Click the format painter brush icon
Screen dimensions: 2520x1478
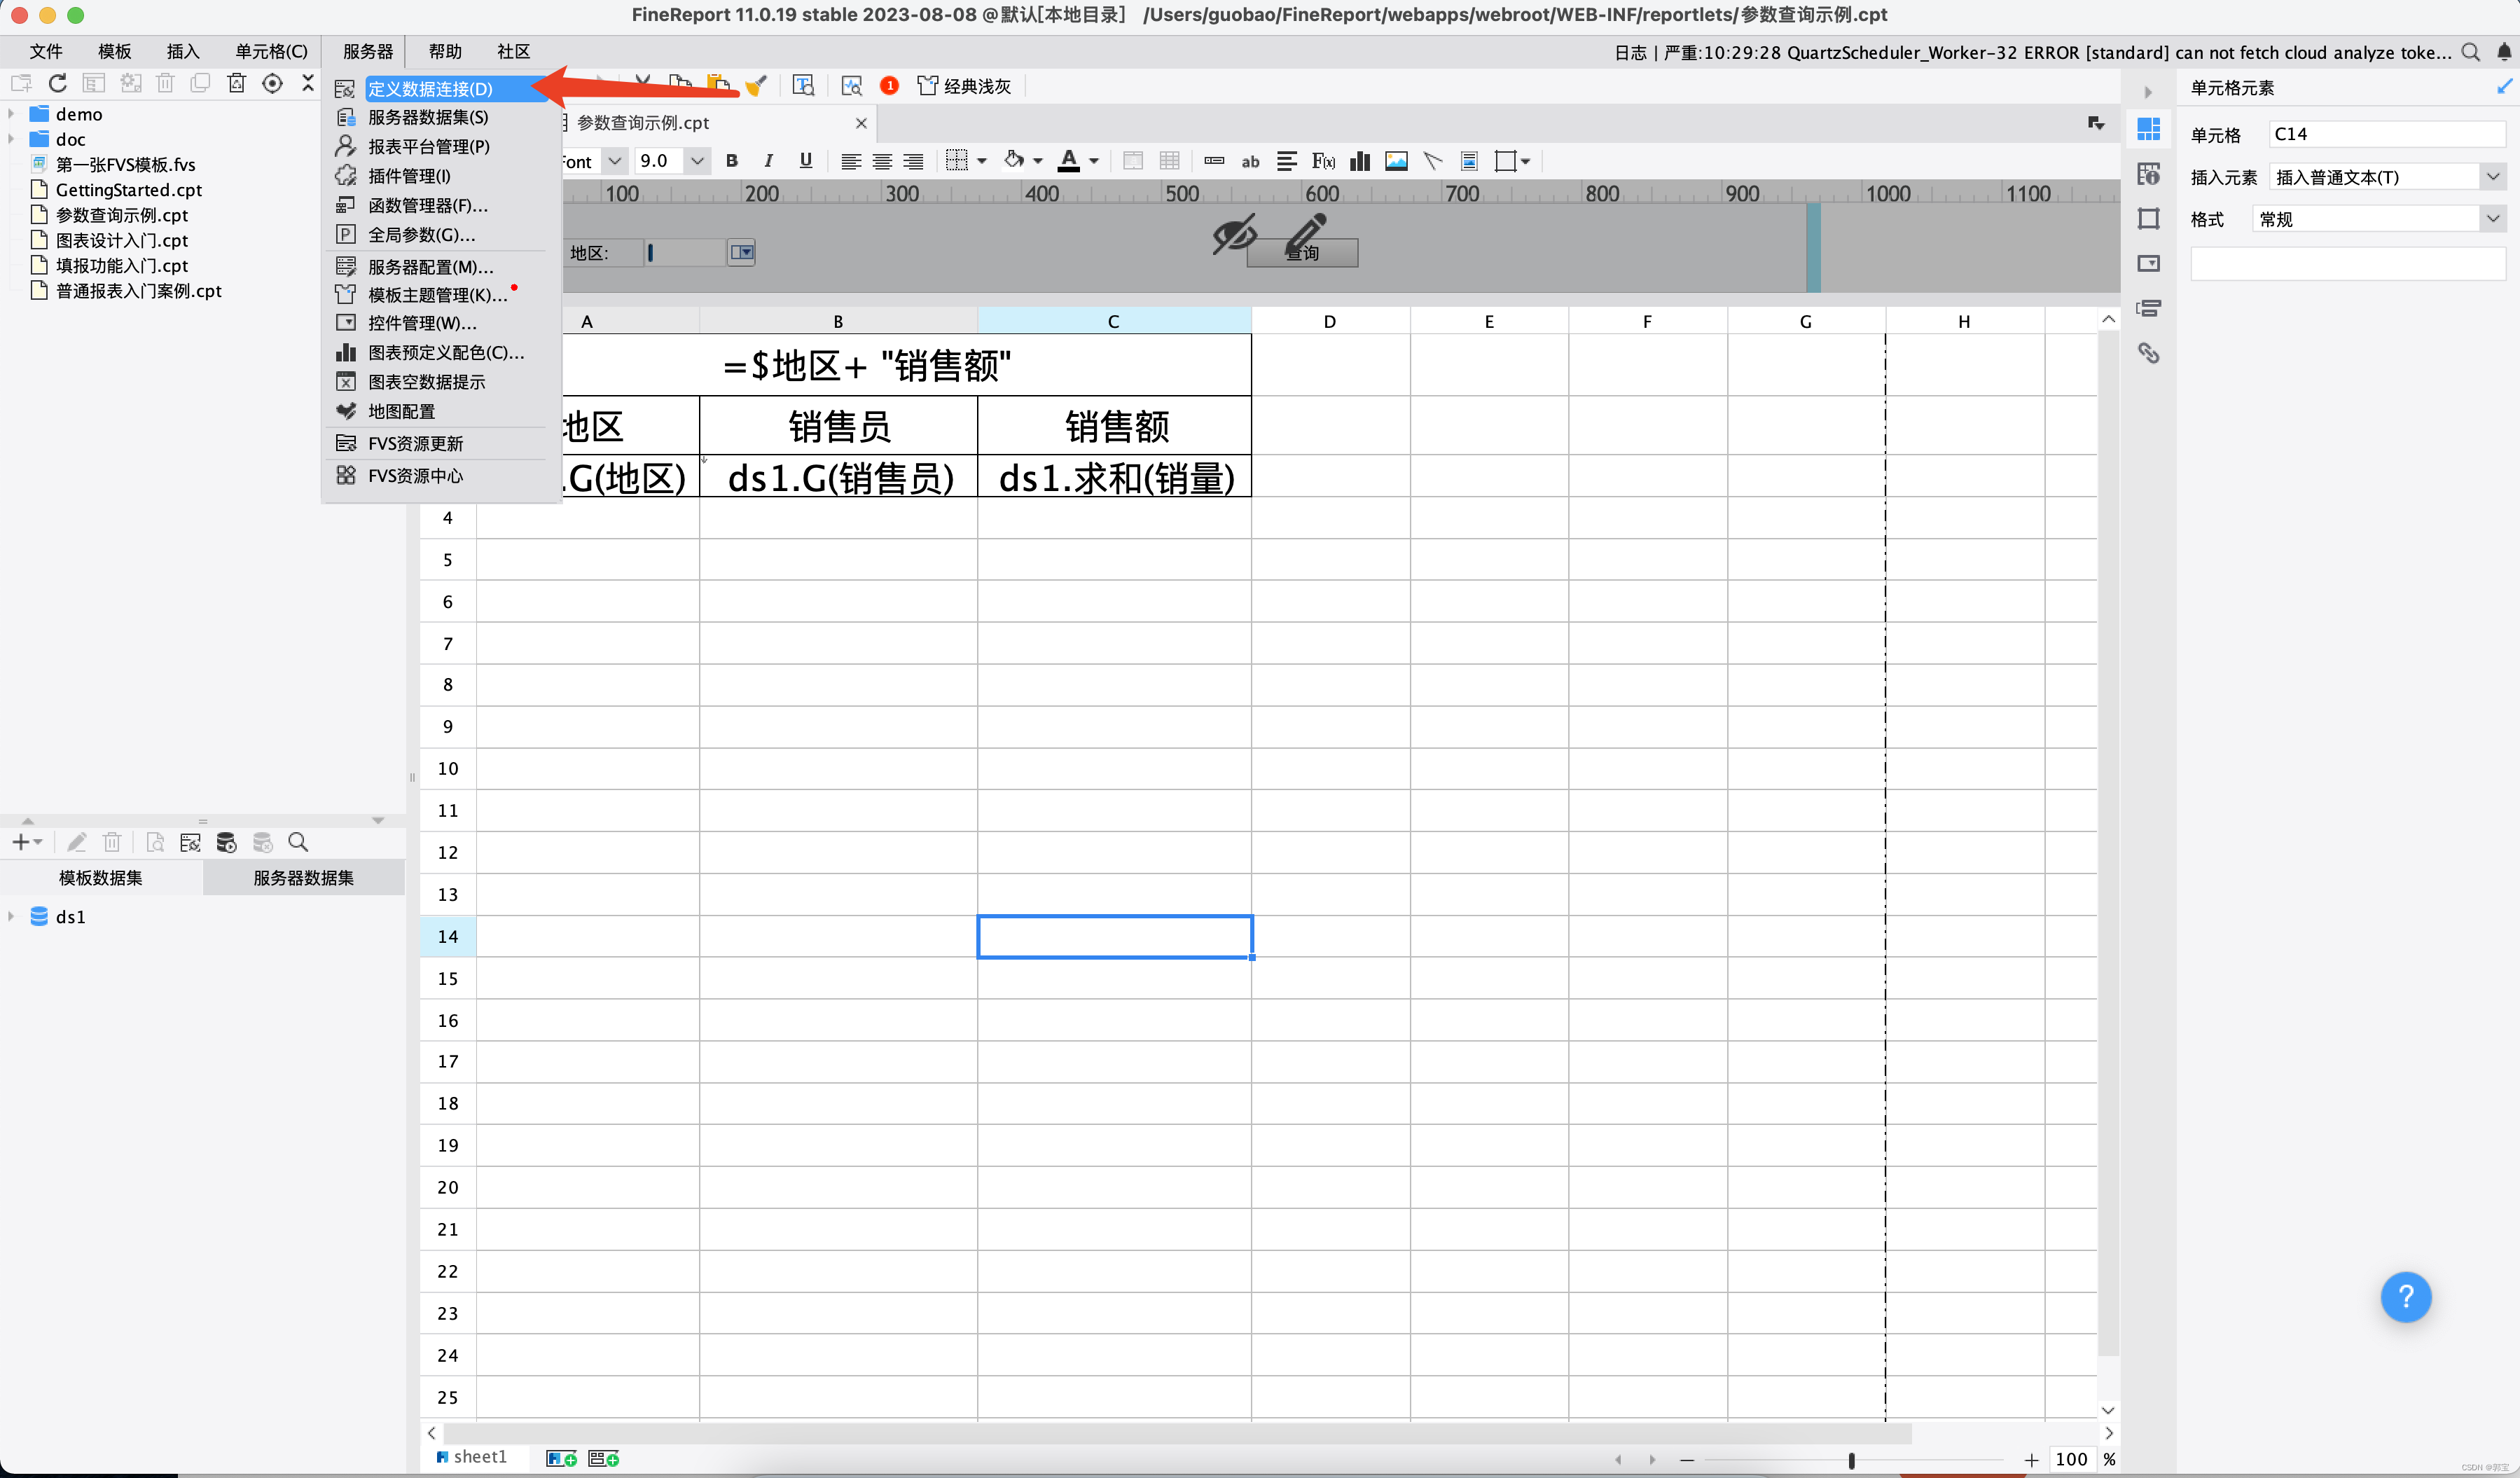(x=756, y=86)
